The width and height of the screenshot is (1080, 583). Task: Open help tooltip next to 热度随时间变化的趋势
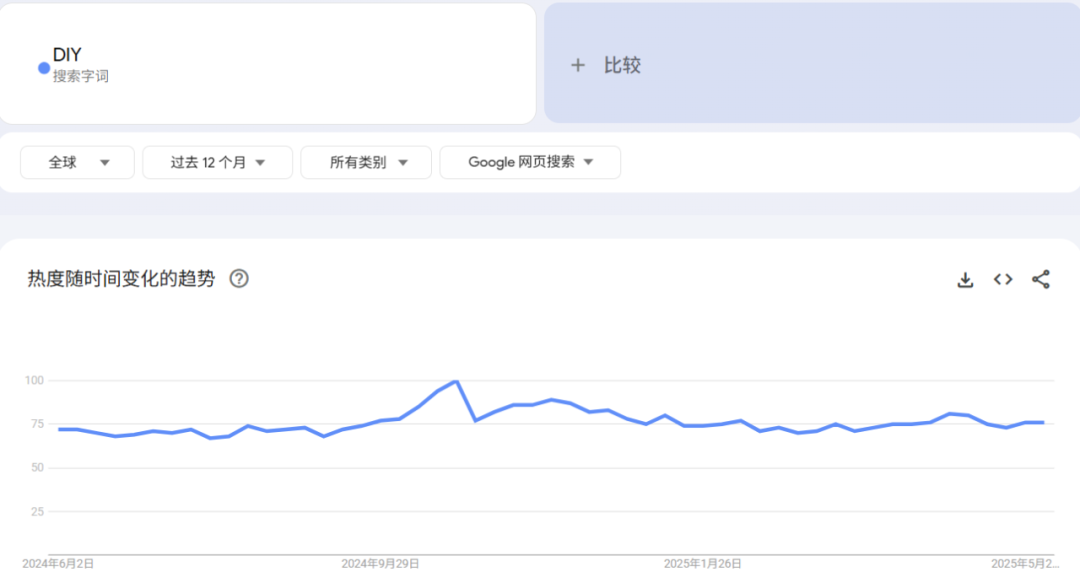(x=239, y=278)
